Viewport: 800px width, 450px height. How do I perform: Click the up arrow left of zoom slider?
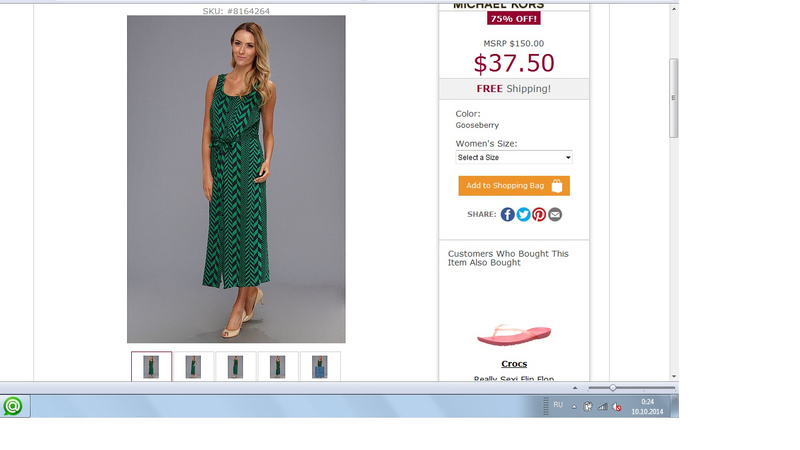coord(575,388)
